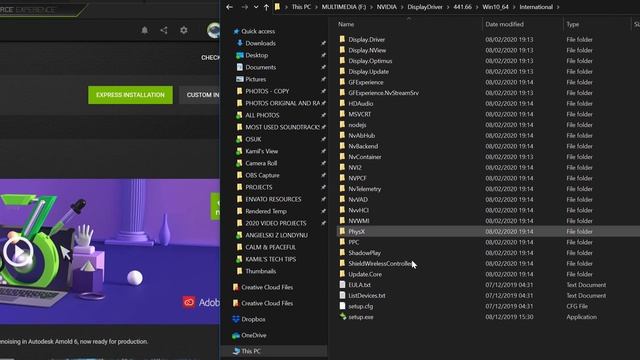Expand chevron after International breadcrumb
The height and width of the screenshot is (360, 640).
(x=558, y=7)
